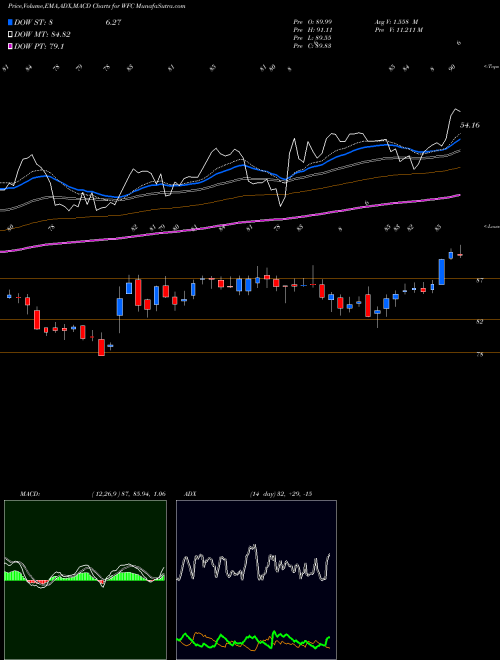Open the ADX indicator chart panel
This screenshot has height=660, width=500.
coord(256,580)
